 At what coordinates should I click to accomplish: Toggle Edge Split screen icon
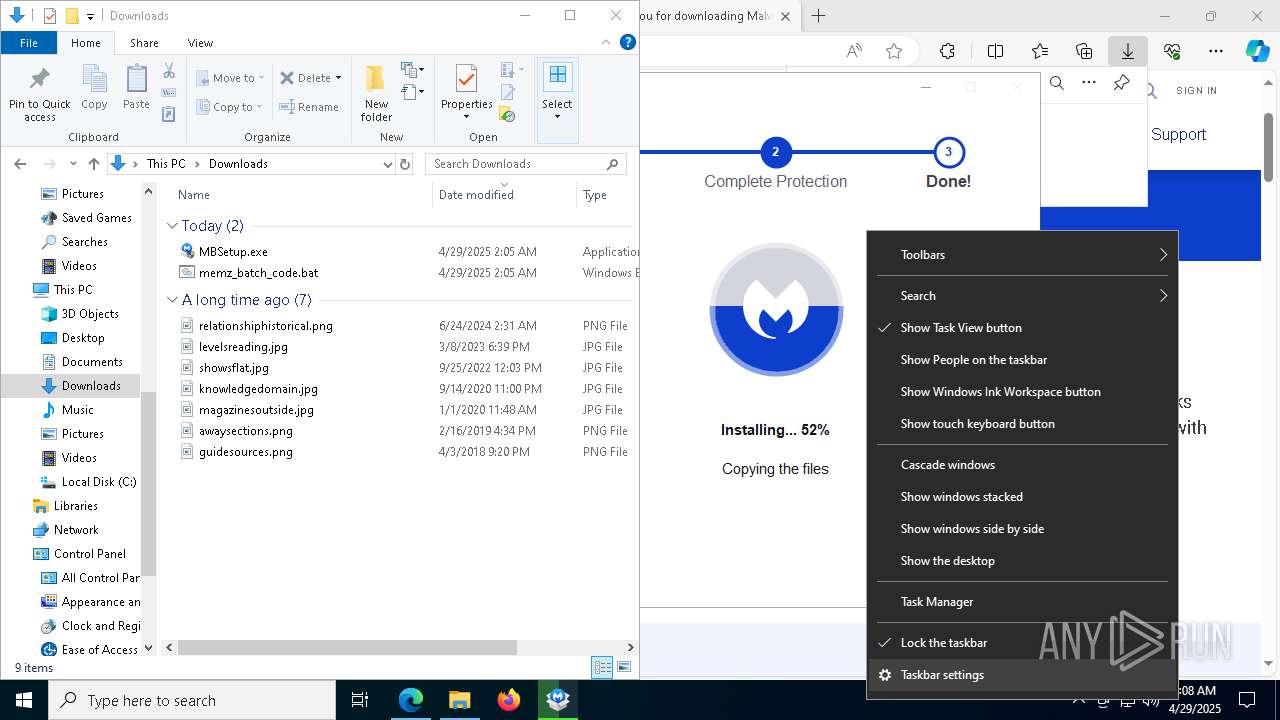pyautogui.click(x=995, y=51)
